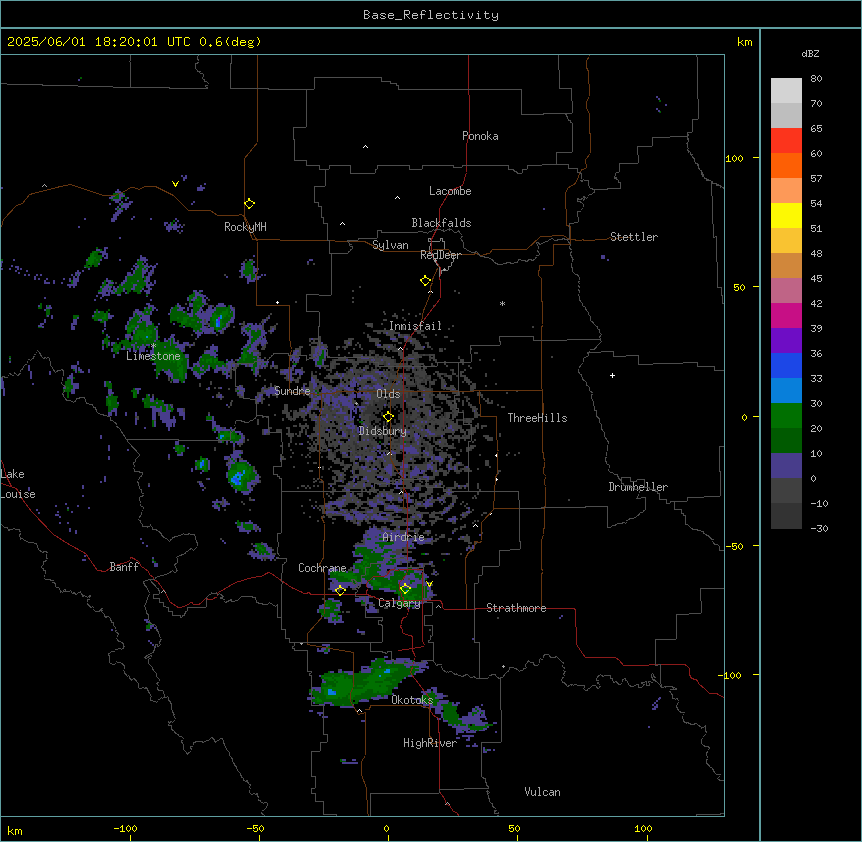Image resolution: width=862 pixels, height=842 pixels.
Task: Pick the white swatch at top of legend
Action: point(786,91)
